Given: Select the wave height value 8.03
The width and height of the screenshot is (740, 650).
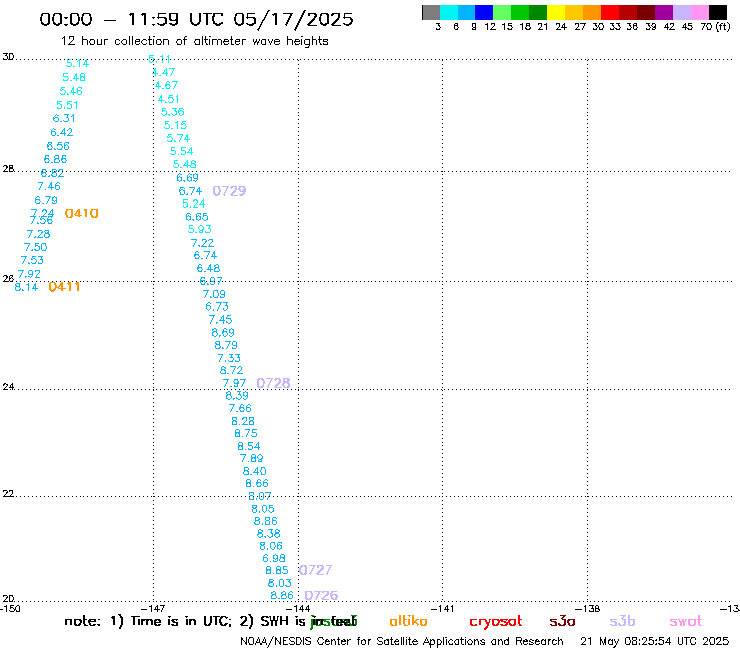Looking at the screenshot, I should coord(279,583).
